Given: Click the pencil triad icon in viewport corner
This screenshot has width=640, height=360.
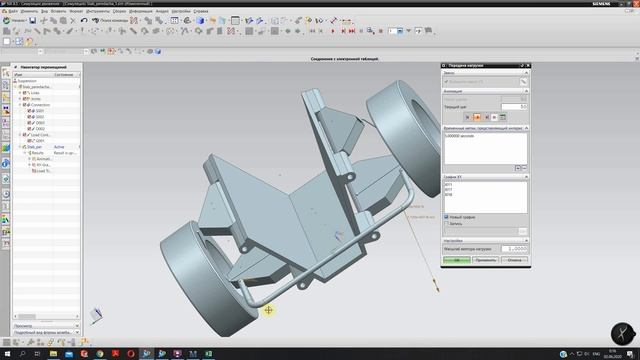Looking at the screenshot, I should (96, 316).
